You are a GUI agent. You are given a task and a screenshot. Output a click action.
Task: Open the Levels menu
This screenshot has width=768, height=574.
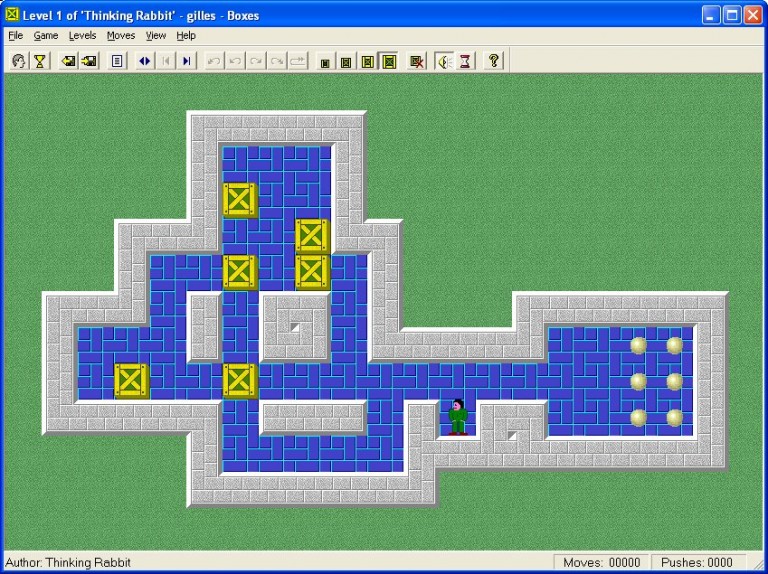(82, 36)
